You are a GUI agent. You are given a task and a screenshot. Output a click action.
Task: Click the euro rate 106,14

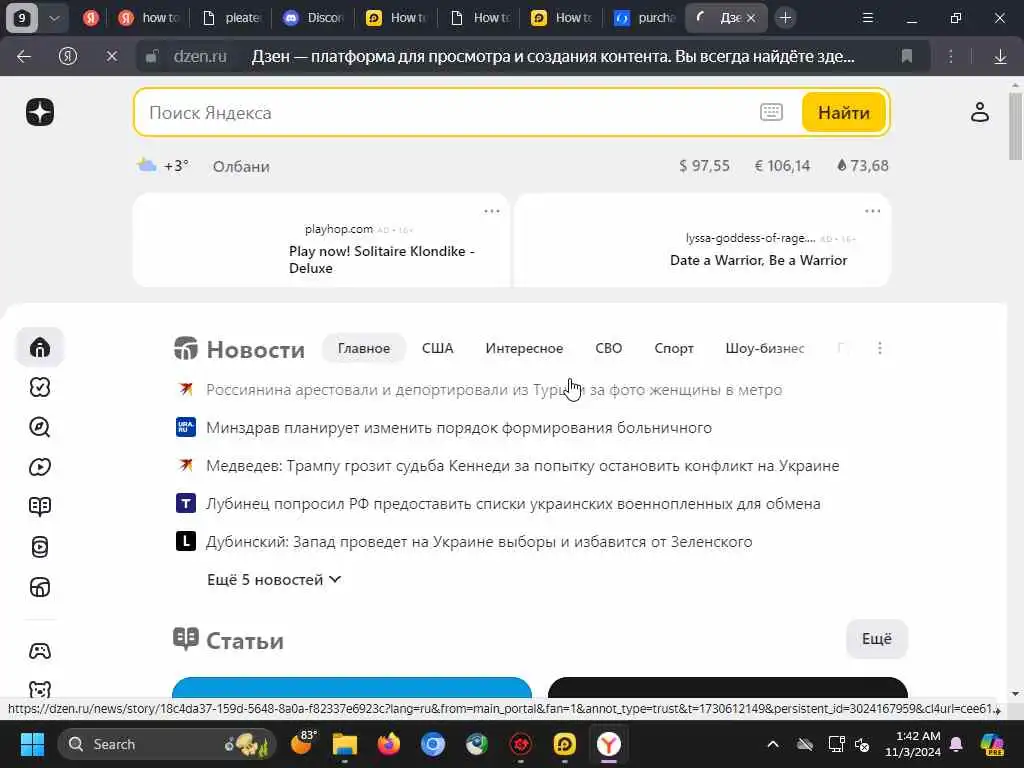(x=782, y=166)
